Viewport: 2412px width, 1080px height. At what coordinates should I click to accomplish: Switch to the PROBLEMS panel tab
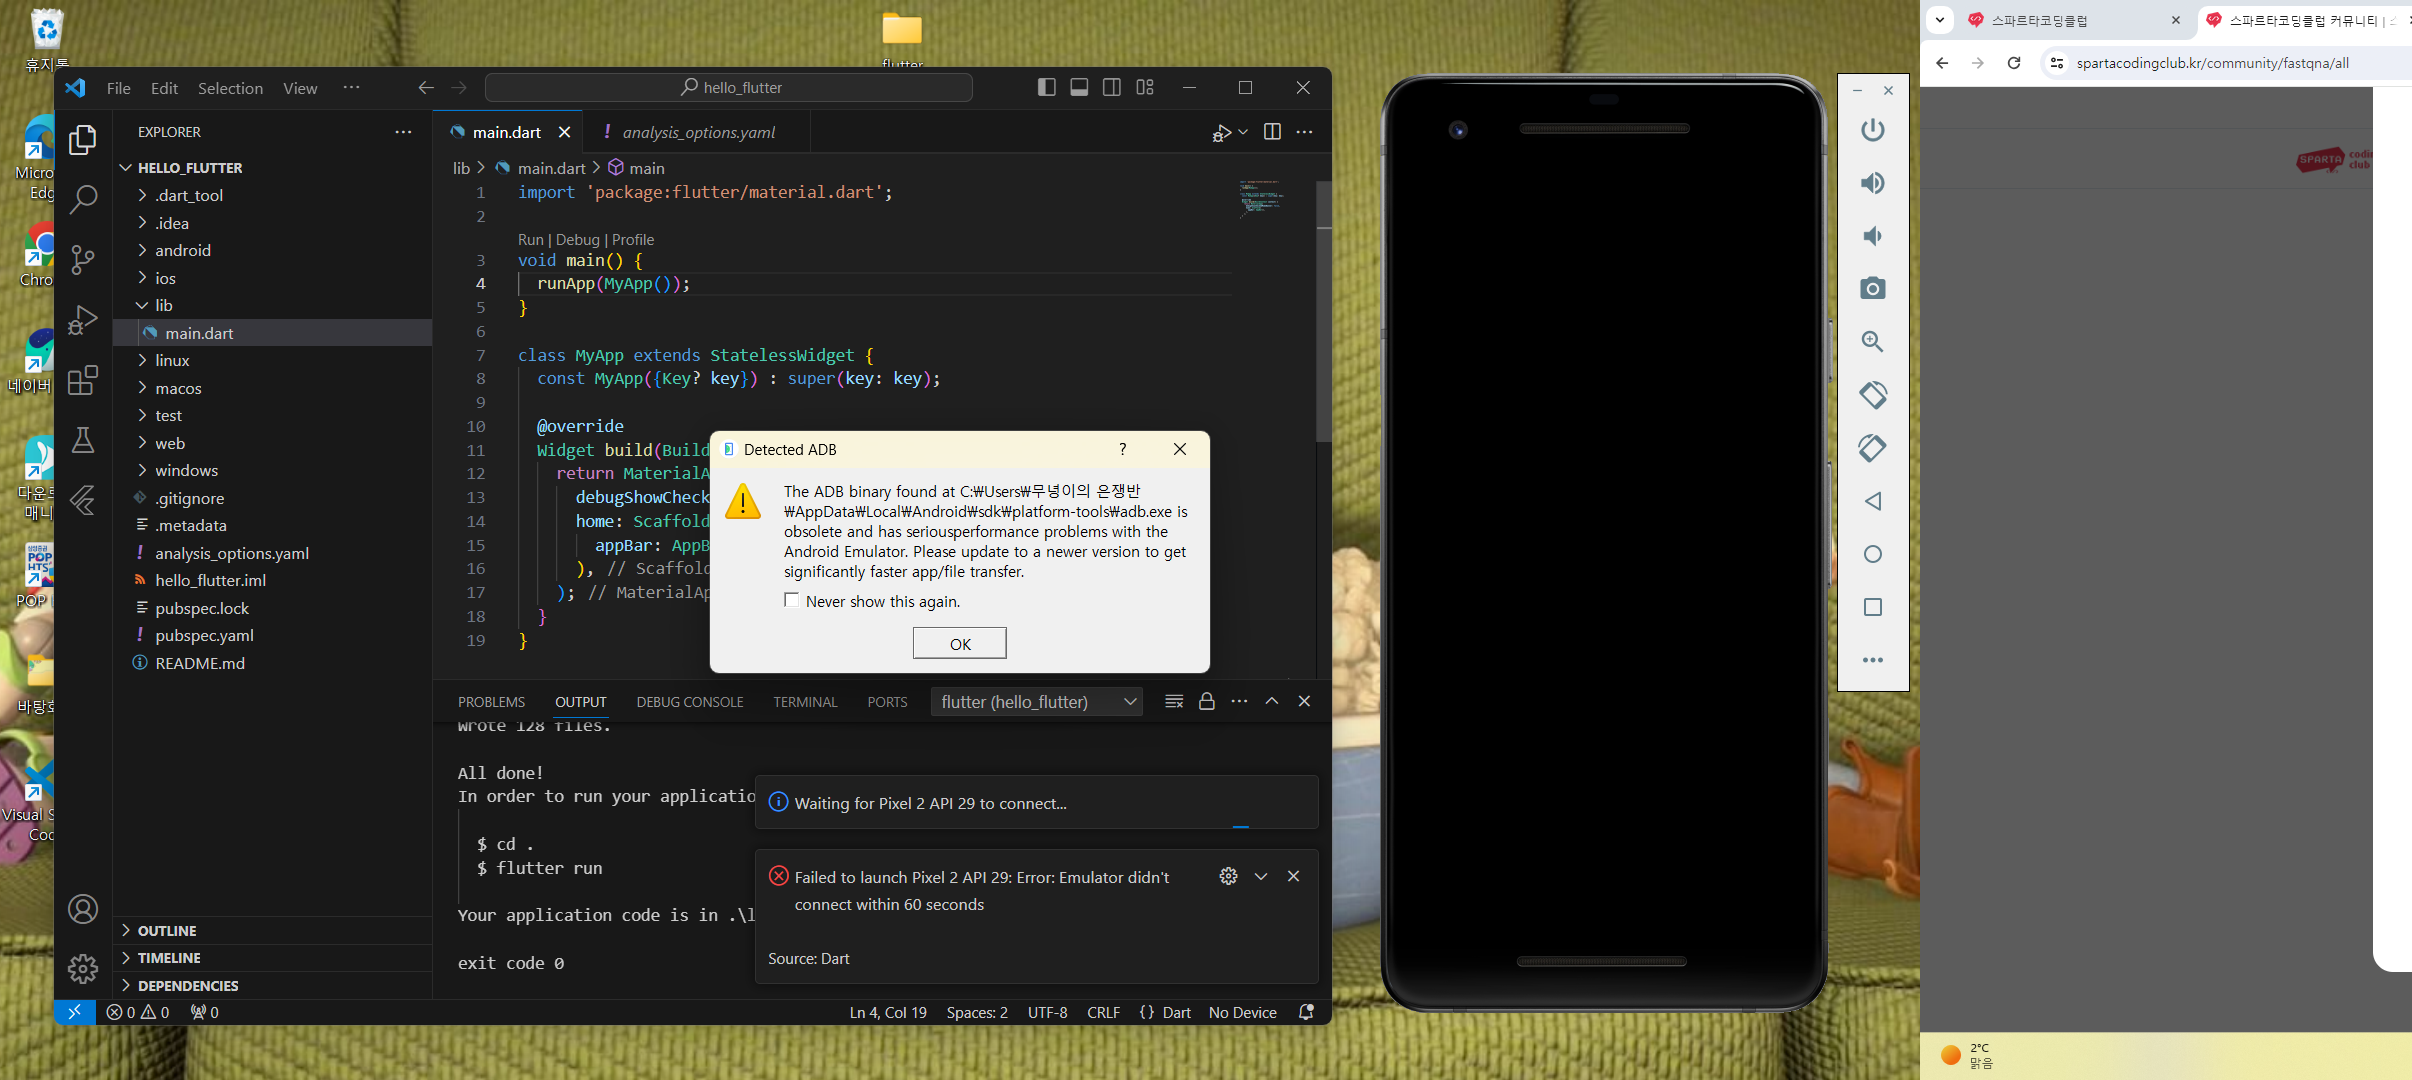pyautogui.click(x=491, y=702)
